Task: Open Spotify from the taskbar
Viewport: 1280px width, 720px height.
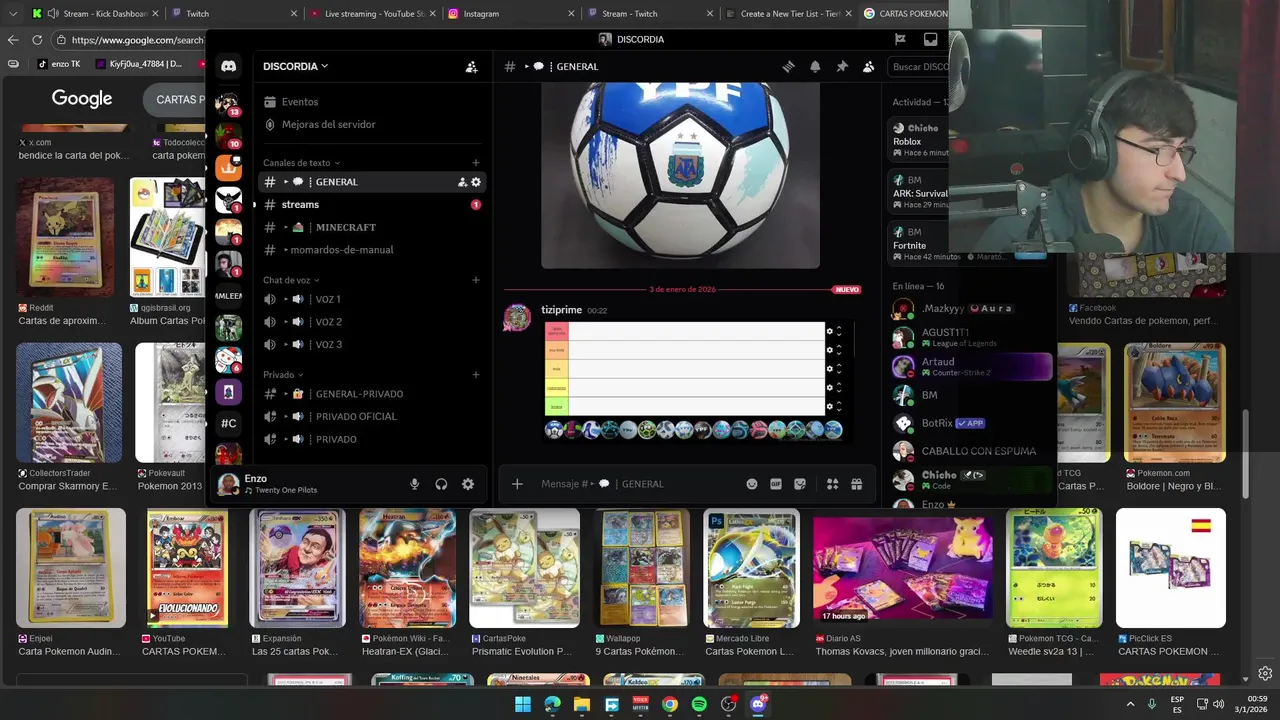Action: pos(699,704)
